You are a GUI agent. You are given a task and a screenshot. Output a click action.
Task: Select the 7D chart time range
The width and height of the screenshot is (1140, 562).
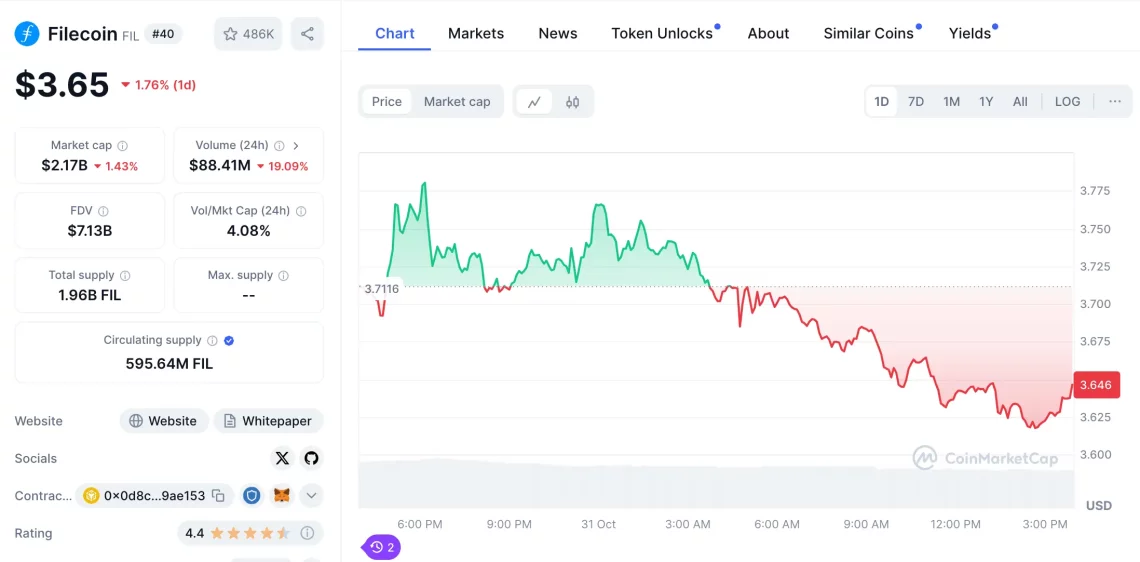[x=915, y=102]
